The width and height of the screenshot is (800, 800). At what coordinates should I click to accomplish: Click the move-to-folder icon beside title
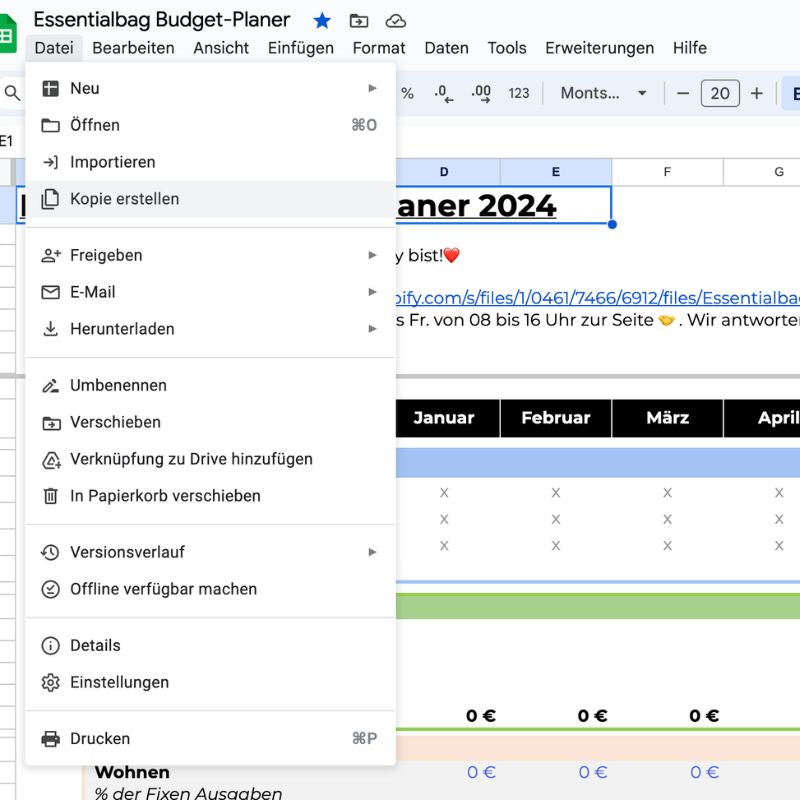pyautogui.click(x=358, y=21)
